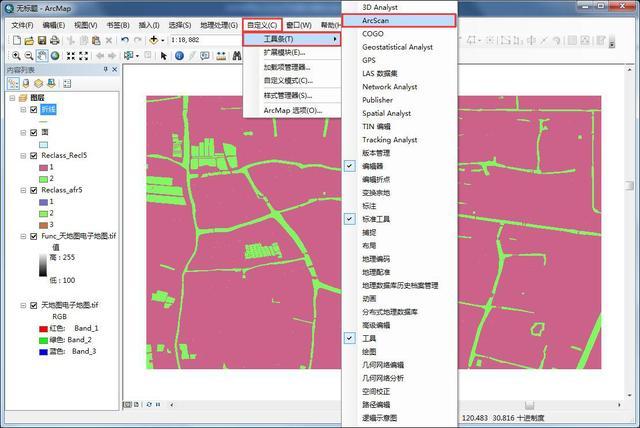
Task: Click the Fixed Zoom In icon
Action: click(71, 56)
